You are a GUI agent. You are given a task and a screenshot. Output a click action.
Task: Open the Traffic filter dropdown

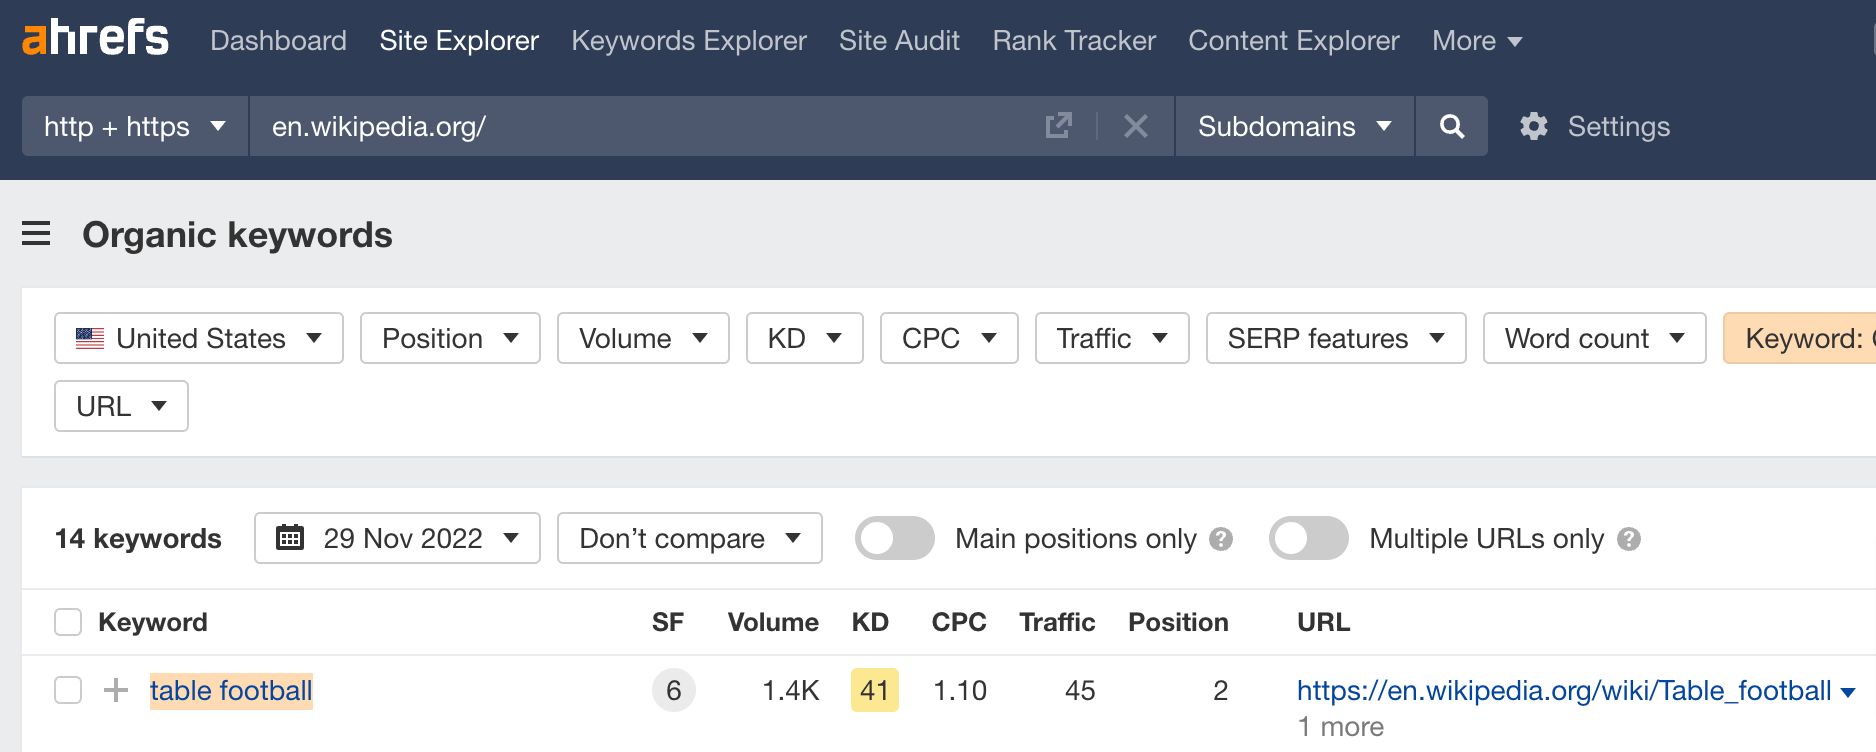click(1112, 338)
